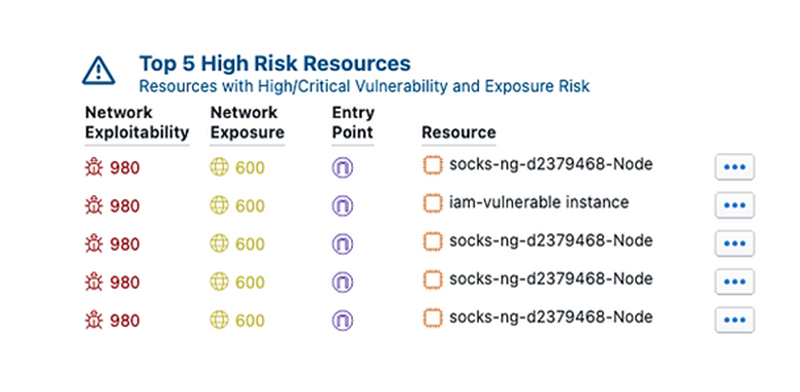The image size is (800, 392).
Task: Click the Entry Point column header
Action: [353, 122]
